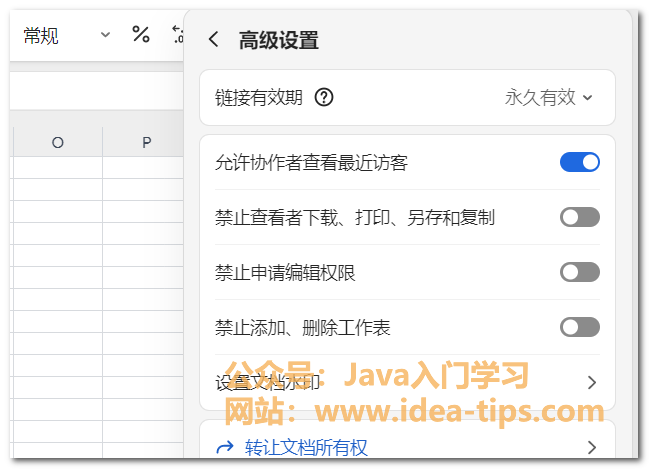This screenshot has height=469, width=649.
Task: Click chevron at right of 转让文档所有权
Action: (591, 447)
